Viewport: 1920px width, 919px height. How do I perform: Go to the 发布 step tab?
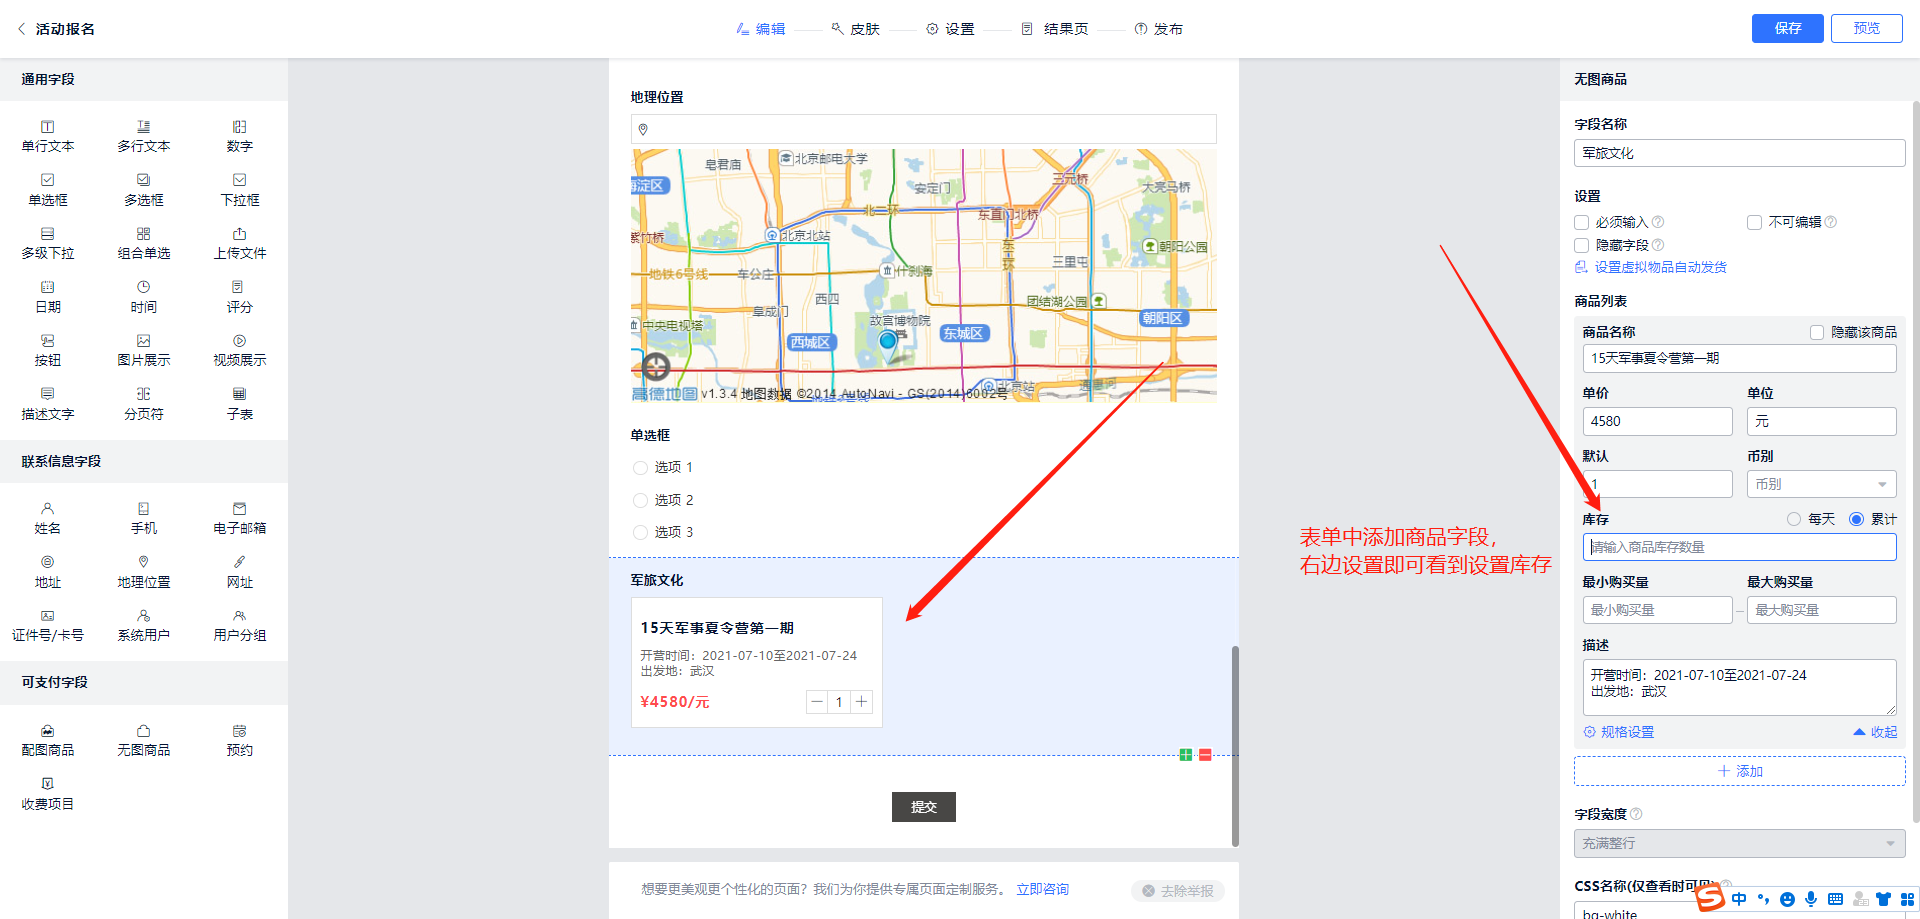(x=1159, y=29)
